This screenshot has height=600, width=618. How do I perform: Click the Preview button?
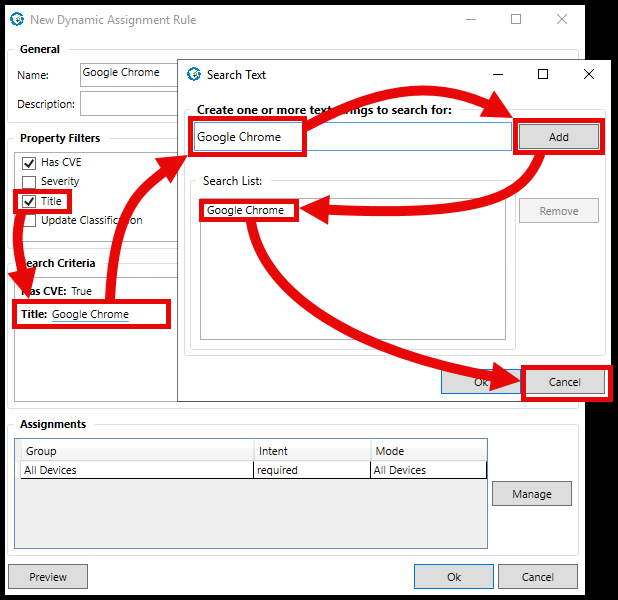[48, 577]
